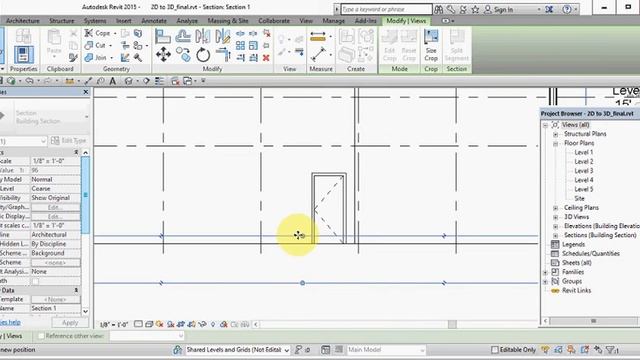Select the Array tool
The image size is (640, 360).
240,45
